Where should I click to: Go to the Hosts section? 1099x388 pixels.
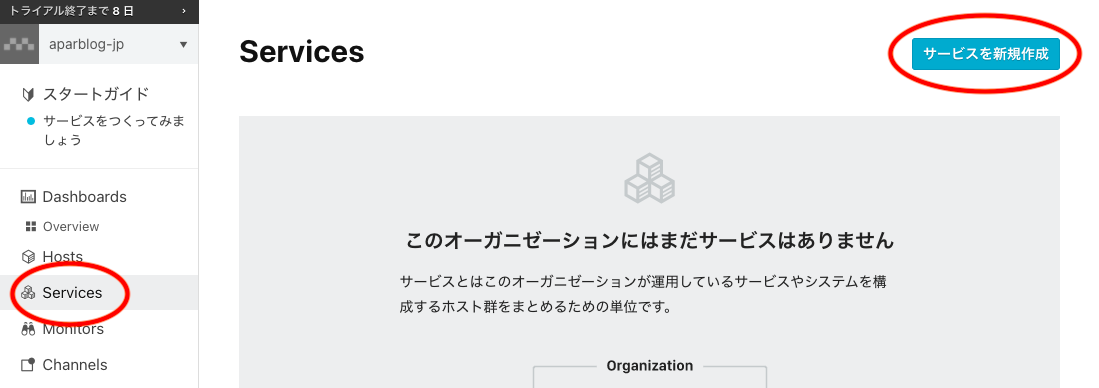(62, 256)
